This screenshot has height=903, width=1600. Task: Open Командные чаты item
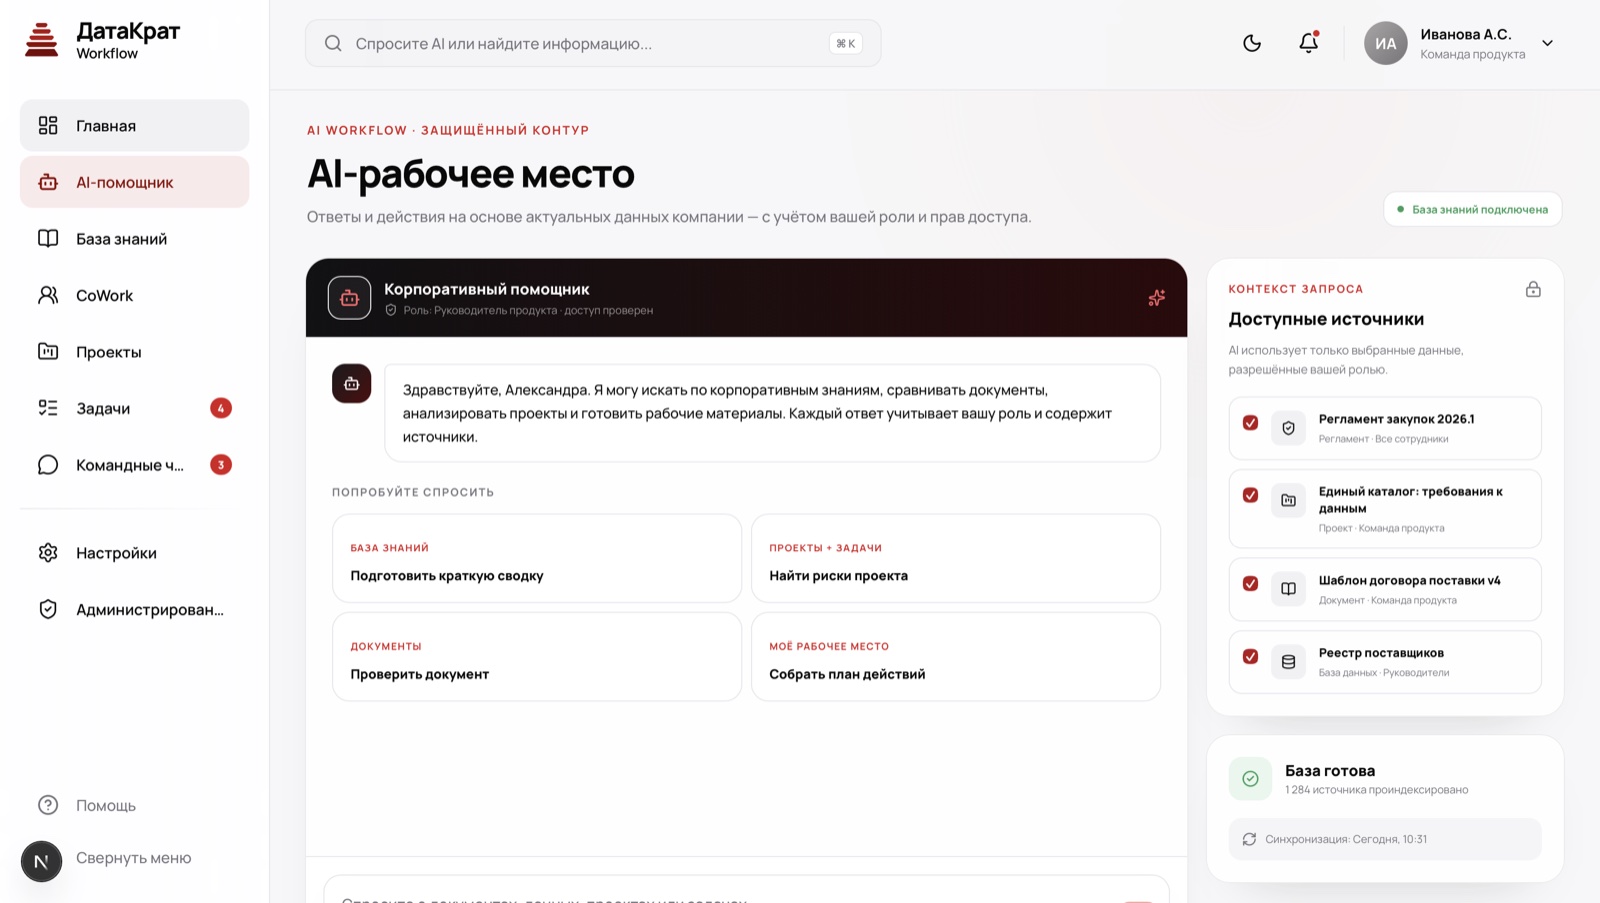(134, 465)
